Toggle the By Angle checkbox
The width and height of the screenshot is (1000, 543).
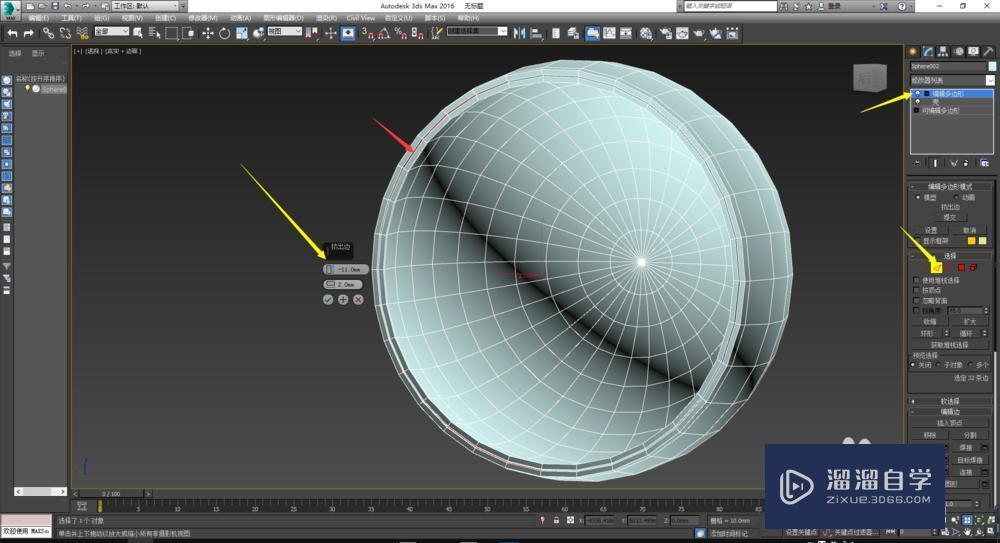point(916,311)
